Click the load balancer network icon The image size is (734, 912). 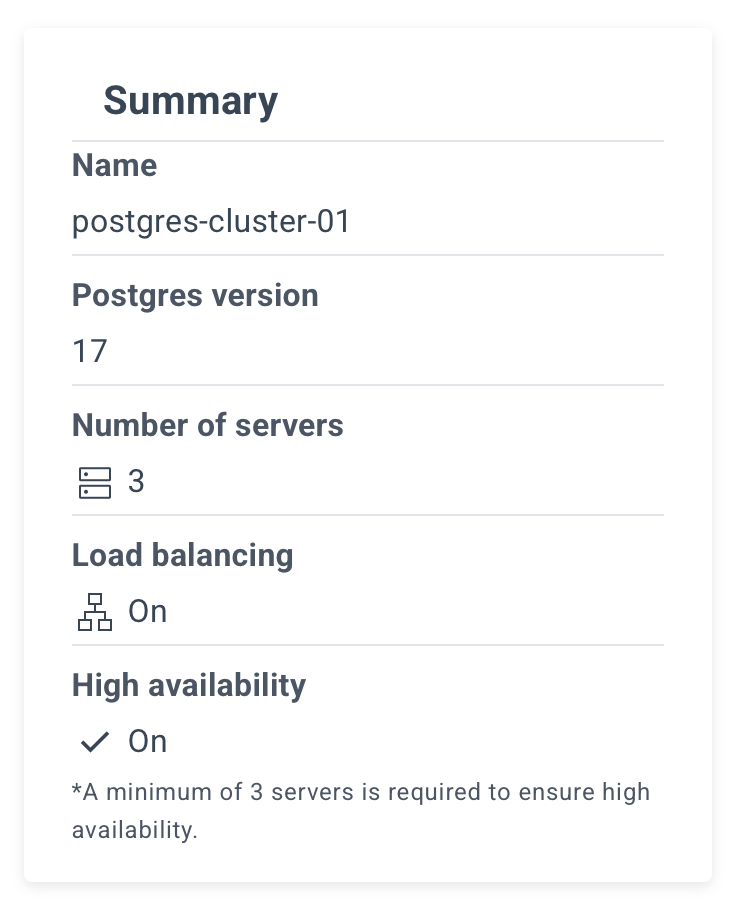tap(95, 612)
